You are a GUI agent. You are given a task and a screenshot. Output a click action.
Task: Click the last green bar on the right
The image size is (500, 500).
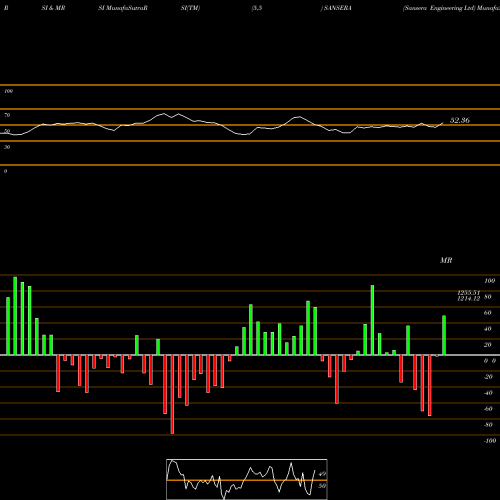(444, 335)
